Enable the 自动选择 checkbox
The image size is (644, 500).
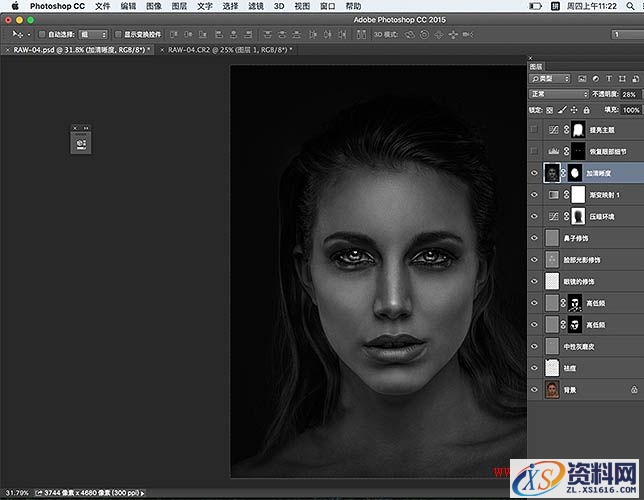41,34
